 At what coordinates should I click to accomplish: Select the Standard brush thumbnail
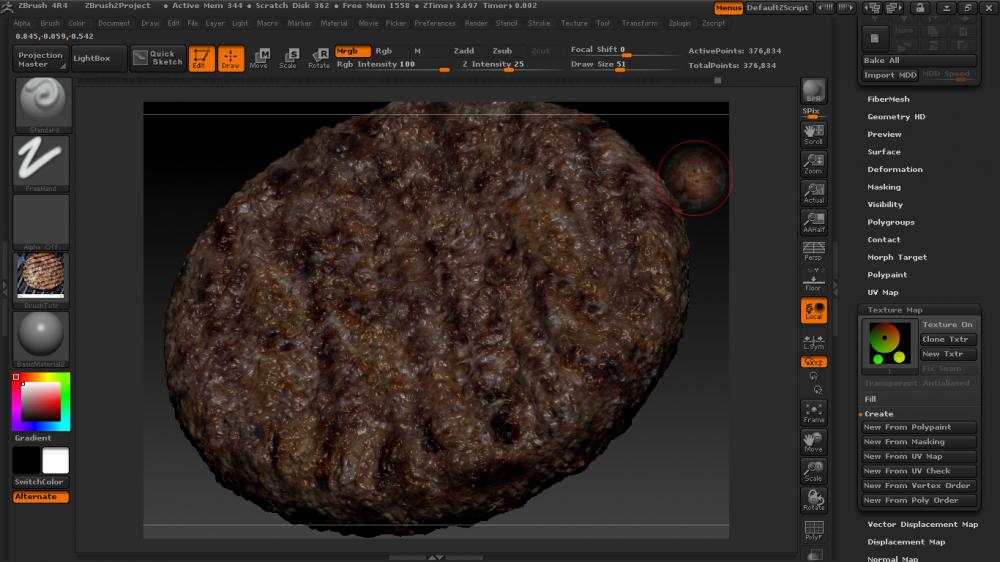[41, 103]
